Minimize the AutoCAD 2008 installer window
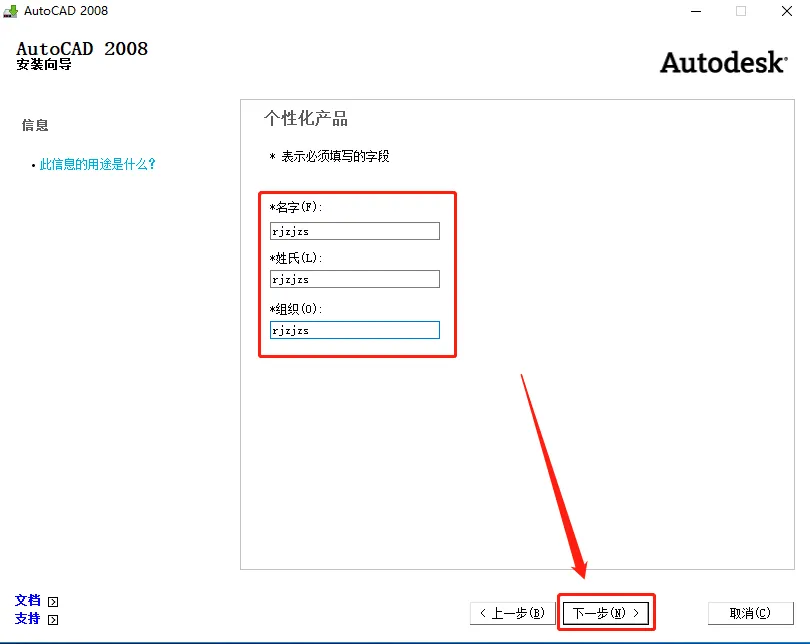Screen dimensions: 810x644 coord(696,11)
